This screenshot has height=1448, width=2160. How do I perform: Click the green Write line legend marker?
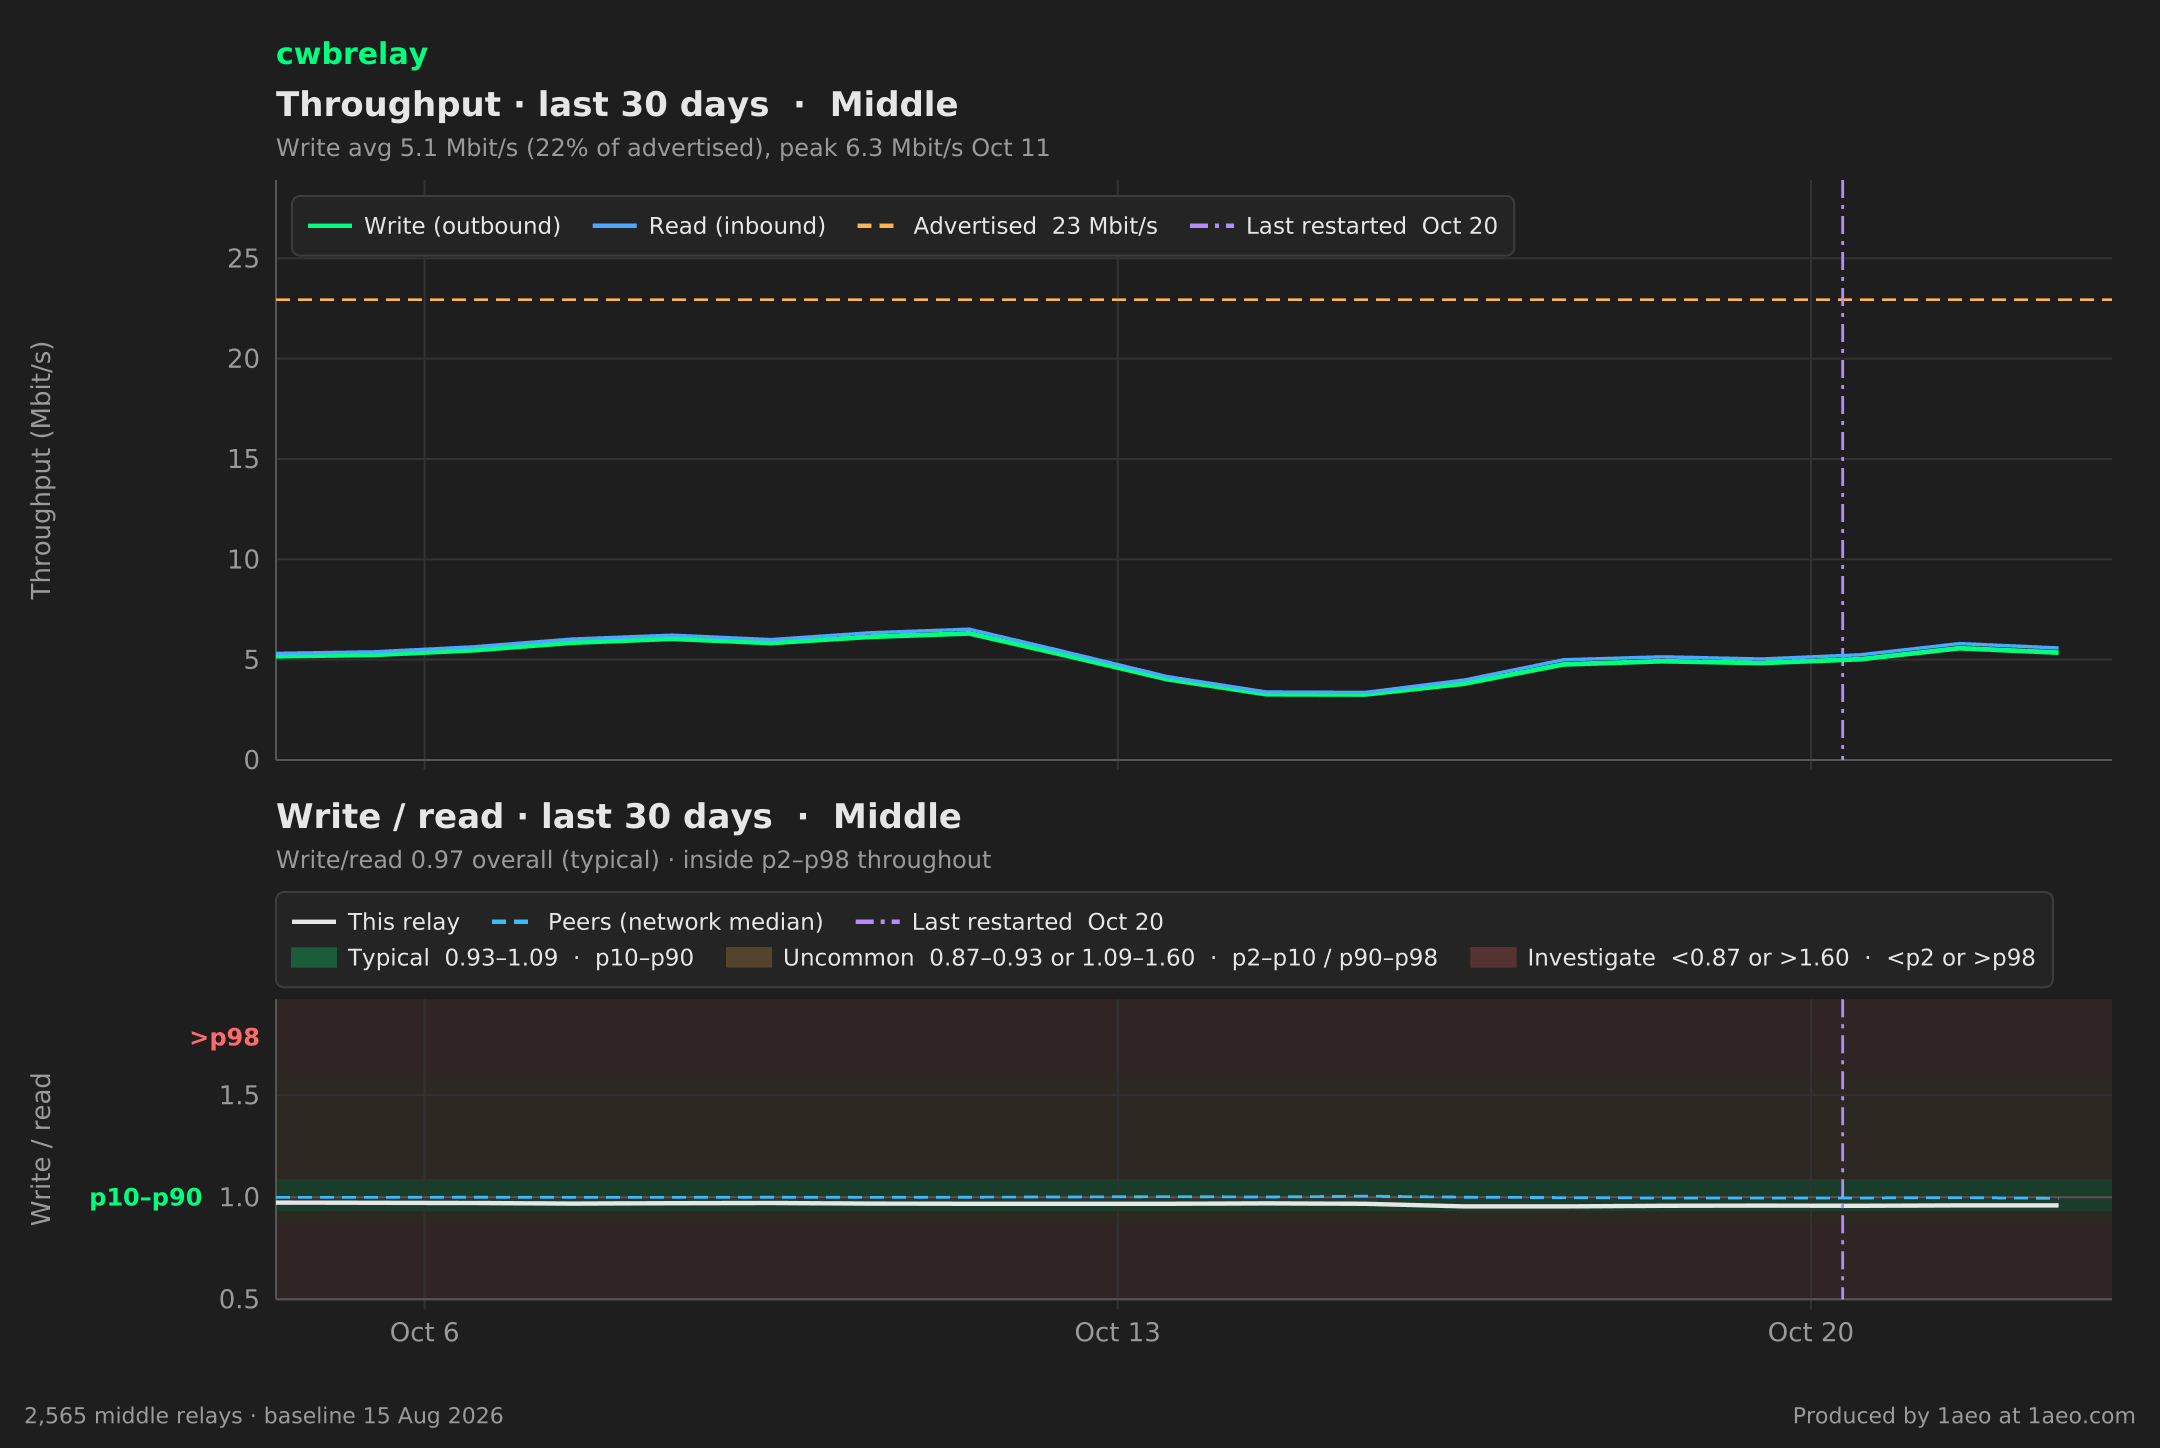click(x=330, y=226)
